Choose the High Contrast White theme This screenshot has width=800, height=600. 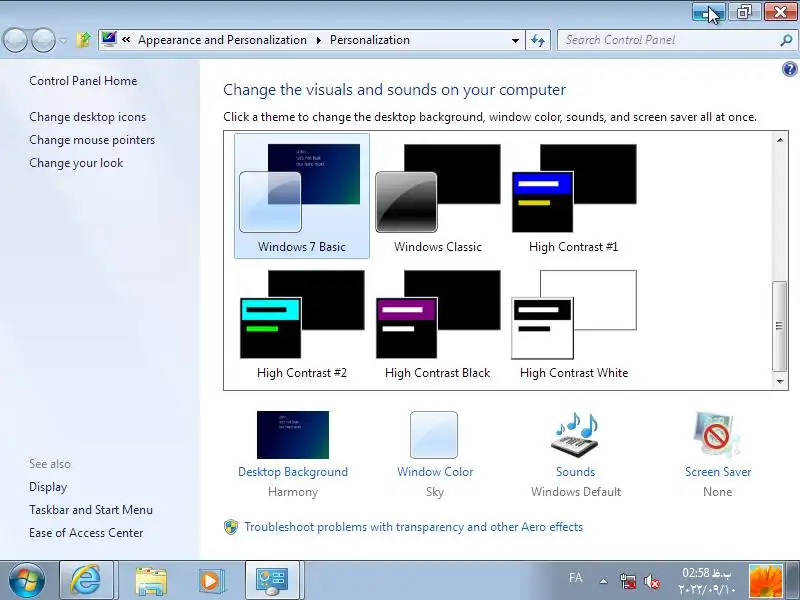coord(574,322)
